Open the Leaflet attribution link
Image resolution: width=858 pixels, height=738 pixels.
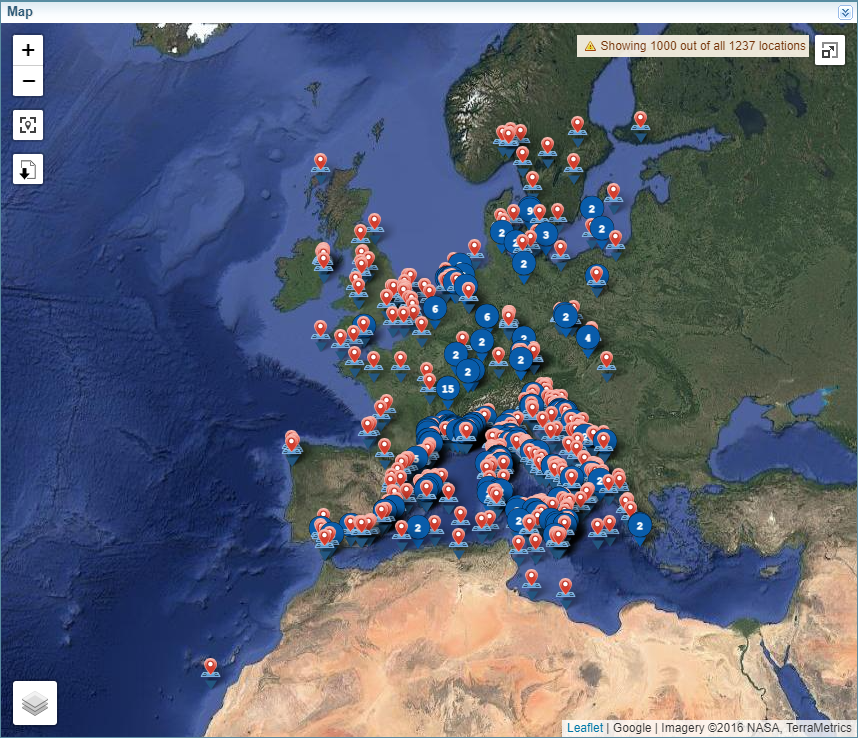click(584, 728)
